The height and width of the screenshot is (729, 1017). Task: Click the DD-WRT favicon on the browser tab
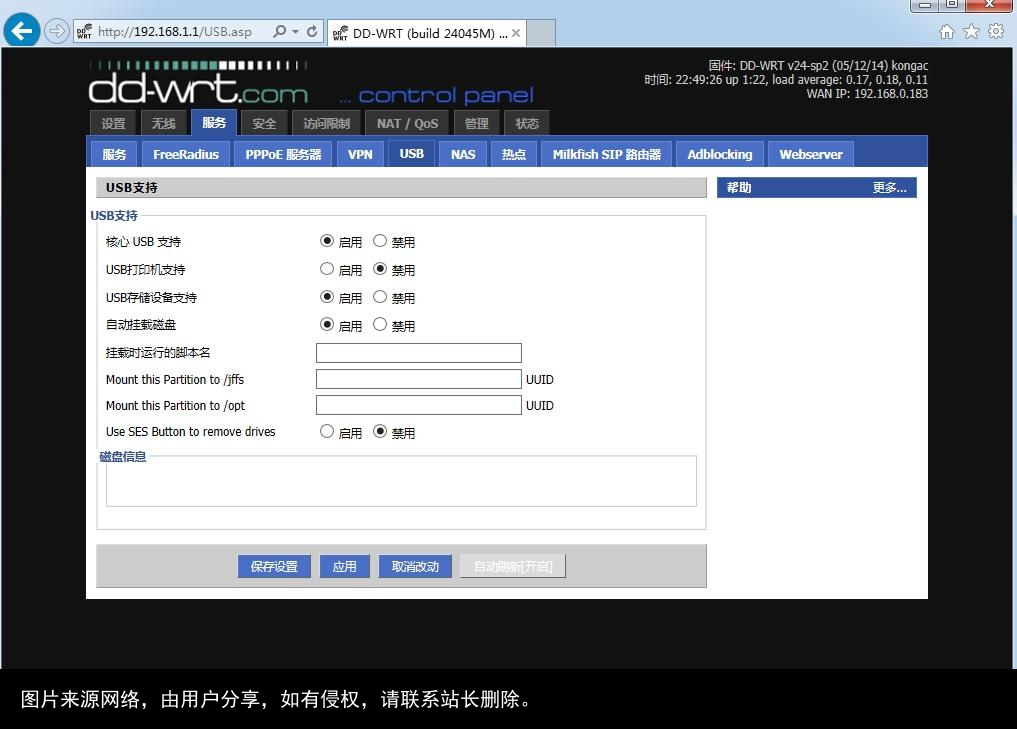click(x=340, y=32)
